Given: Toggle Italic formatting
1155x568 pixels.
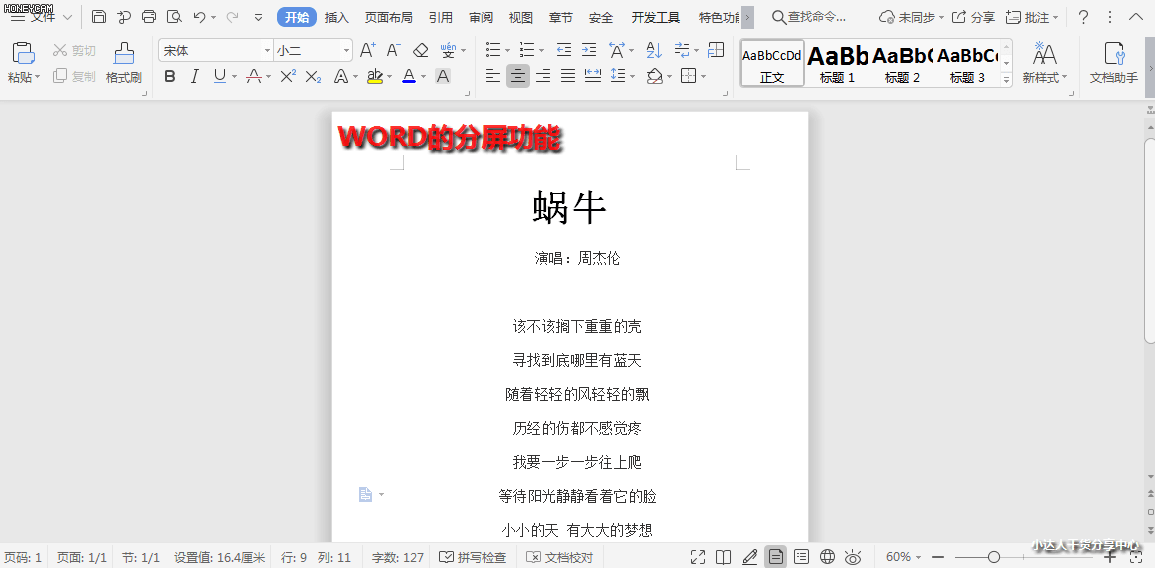Looking at the screenshot, I should click(x=194, y=76).
